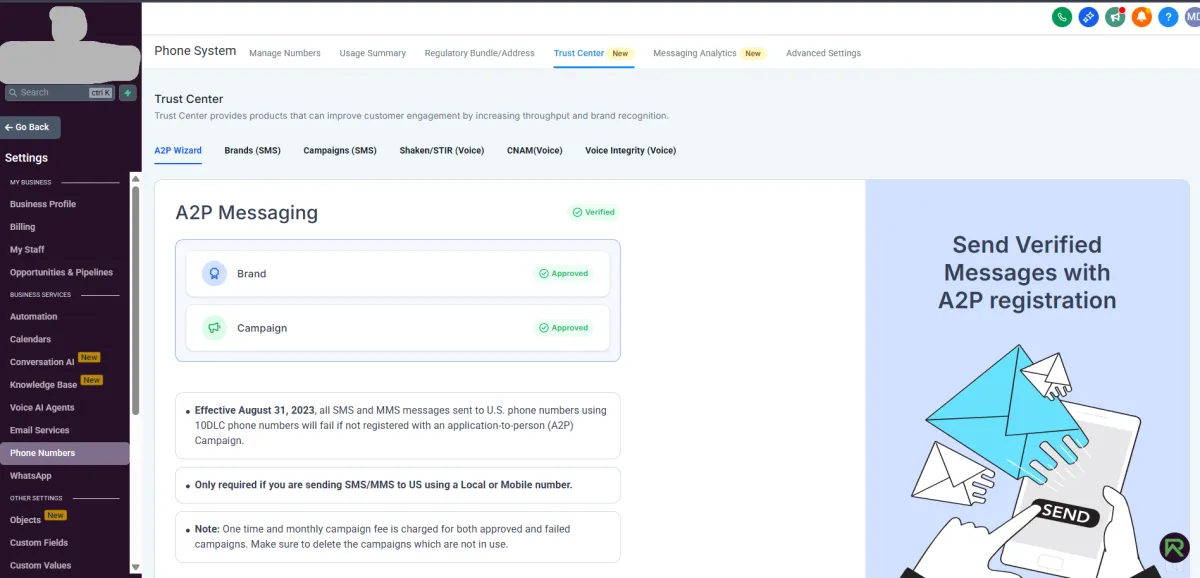Open the MD user avatar

pos(1193,17)
